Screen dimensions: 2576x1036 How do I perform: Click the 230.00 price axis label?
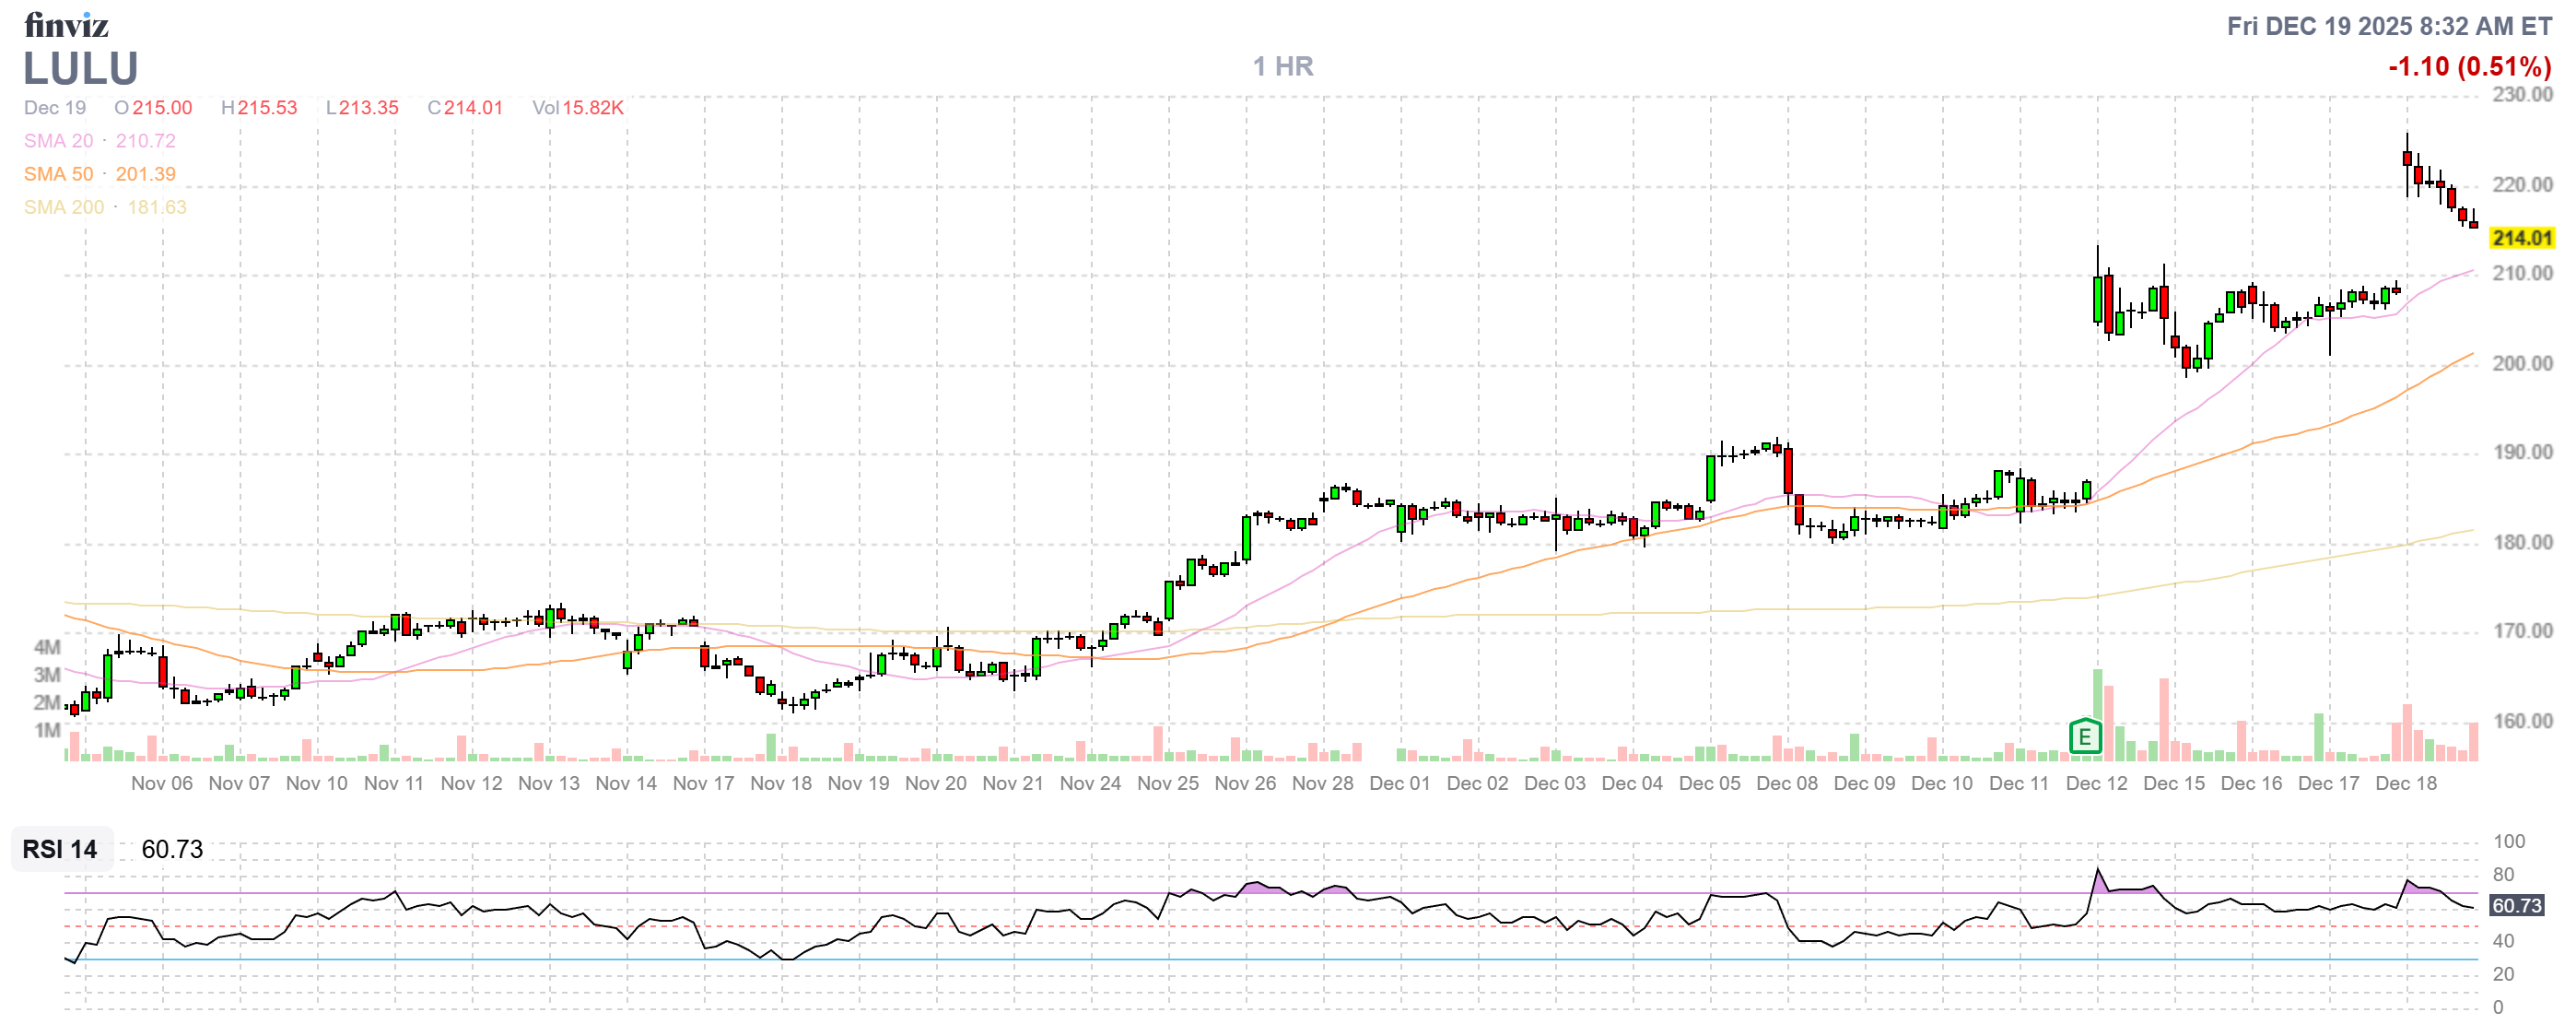(x=2521, y=95)
